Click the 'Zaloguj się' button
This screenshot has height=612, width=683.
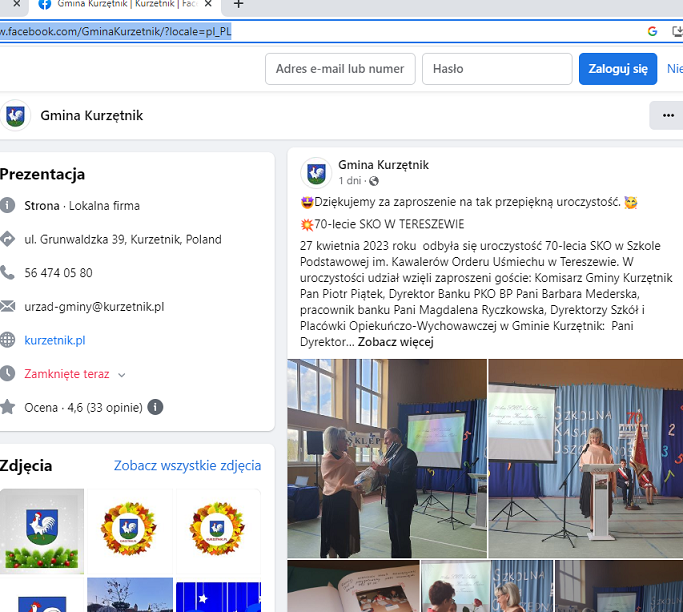[x=618, y=69]
